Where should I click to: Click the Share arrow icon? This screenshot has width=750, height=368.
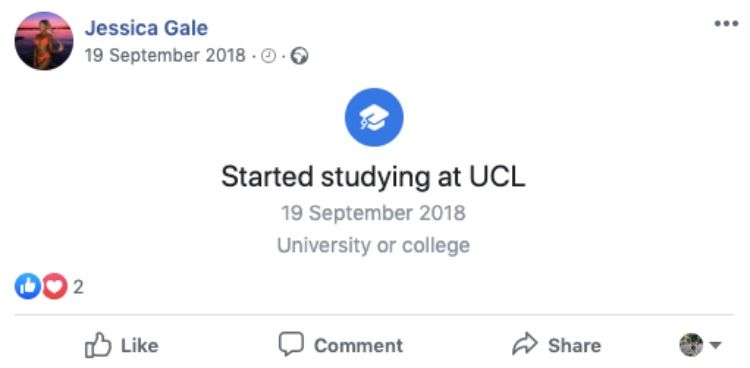(525, 344)
